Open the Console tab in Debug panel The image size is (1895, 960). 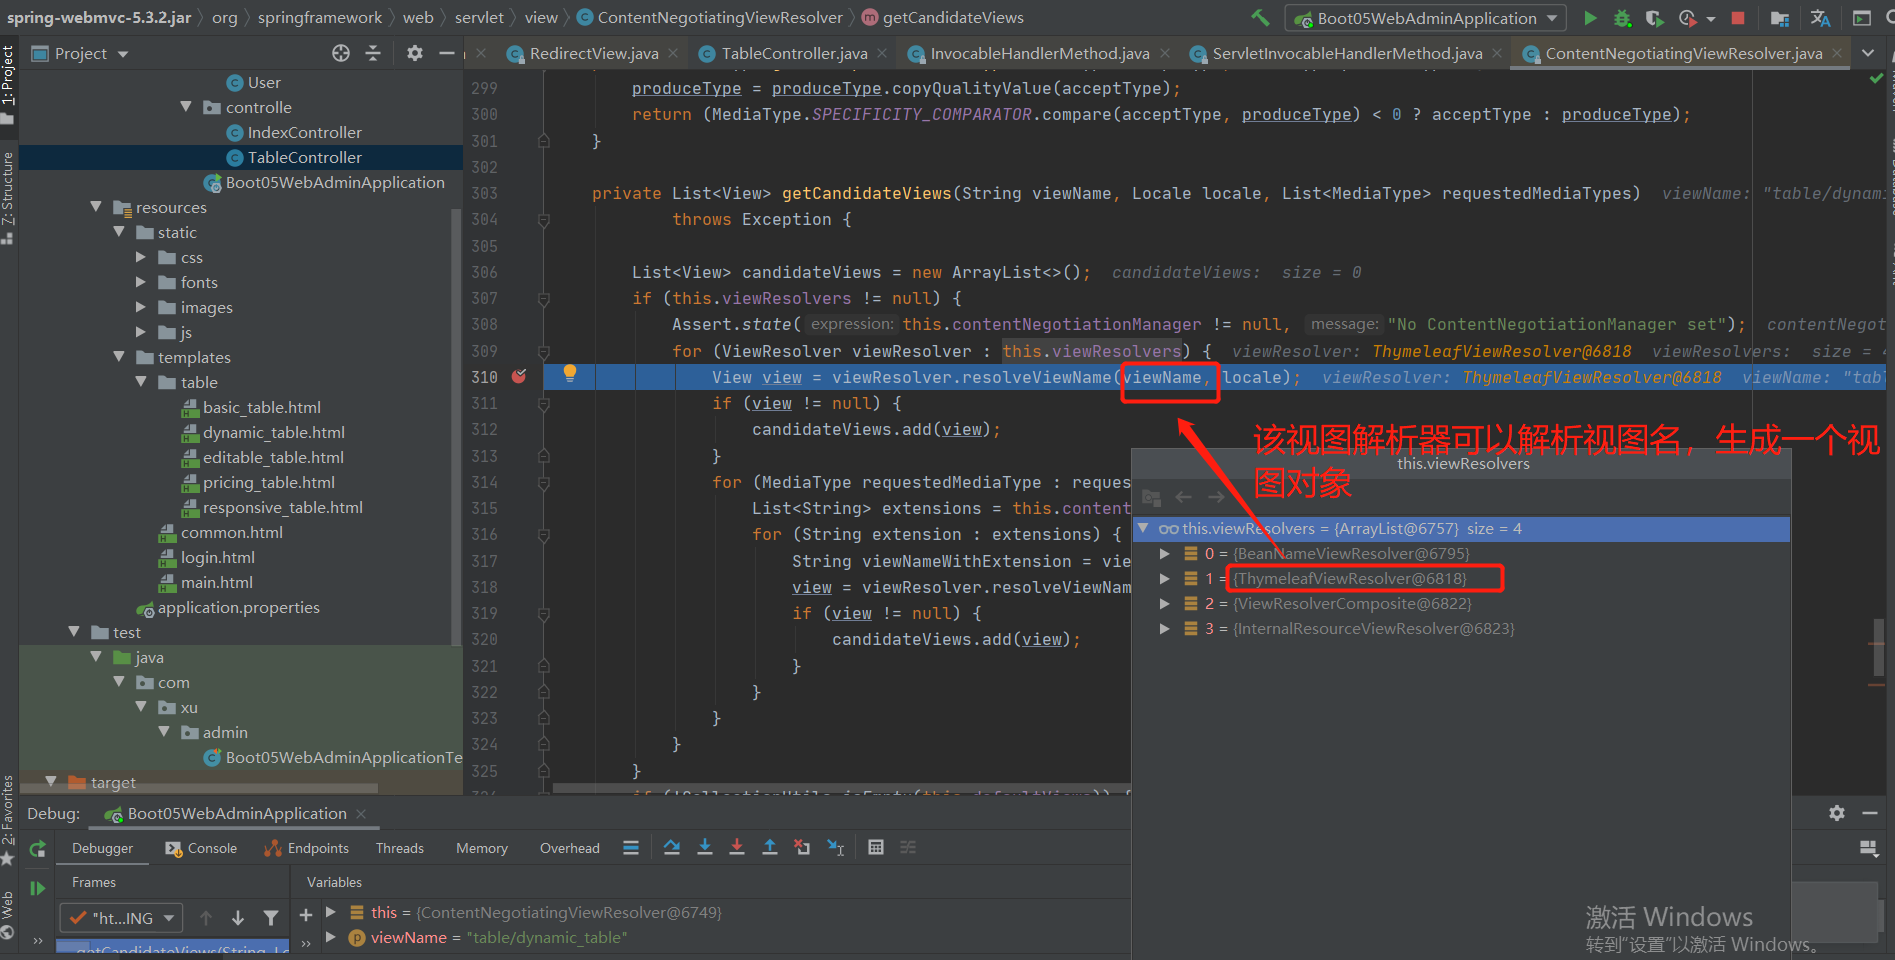click(202, 848)
